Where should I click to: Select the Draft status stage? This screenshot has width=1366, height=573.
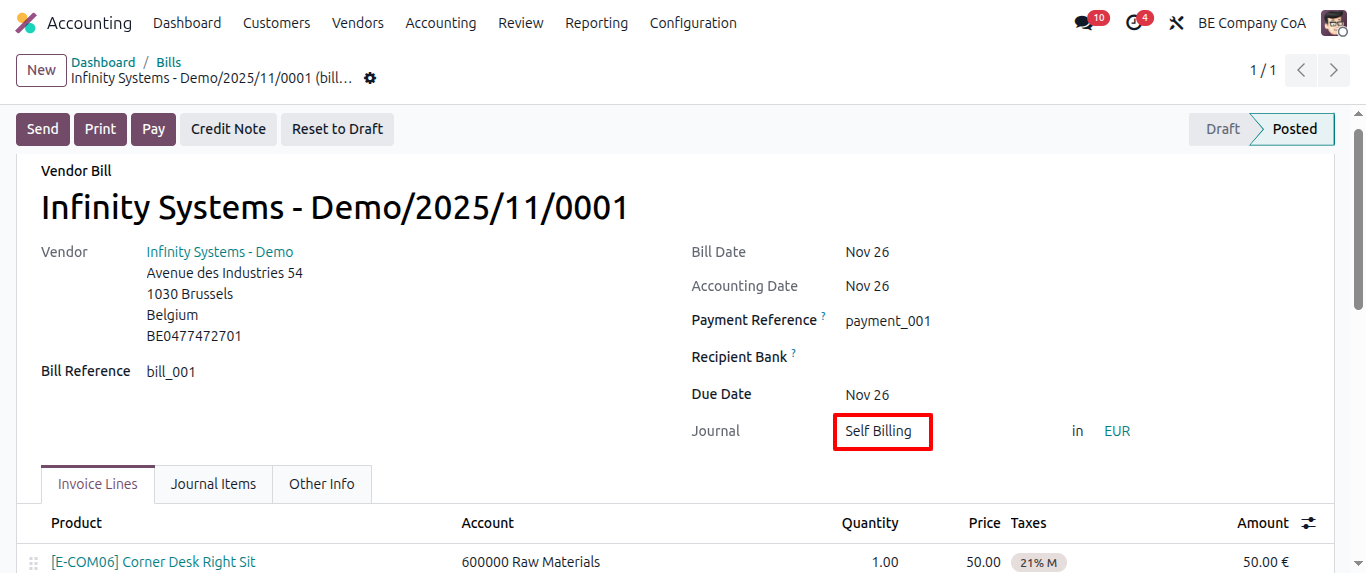tap(1222, 129)
